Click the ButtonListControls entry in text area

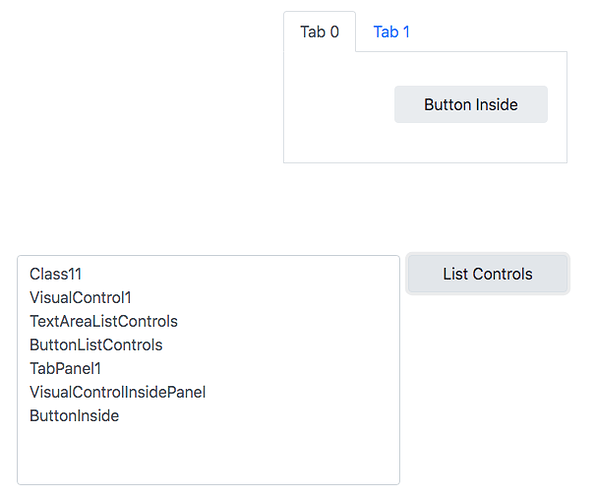96,345
